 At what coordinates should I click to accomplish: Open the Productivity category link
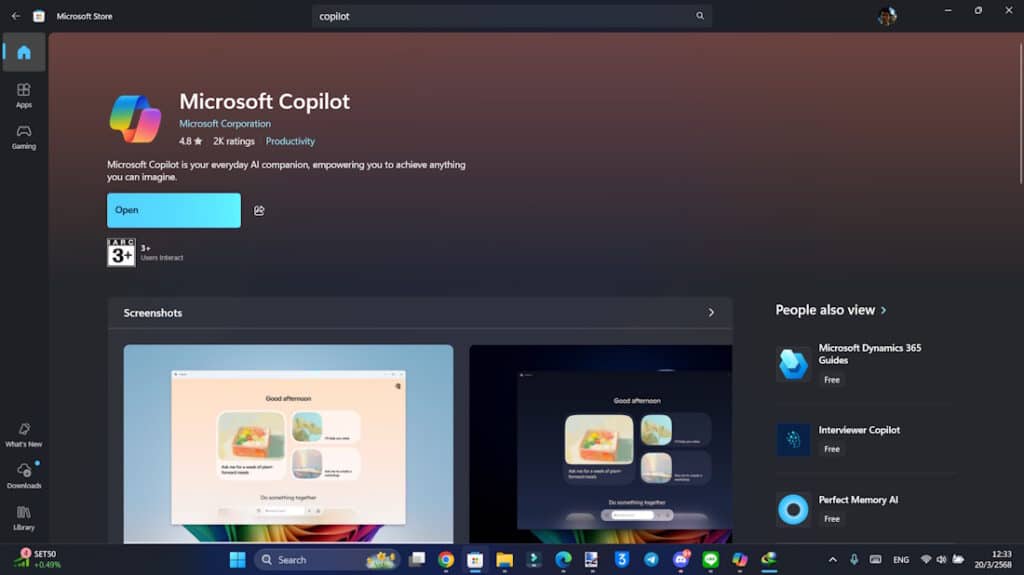point(290,141)
